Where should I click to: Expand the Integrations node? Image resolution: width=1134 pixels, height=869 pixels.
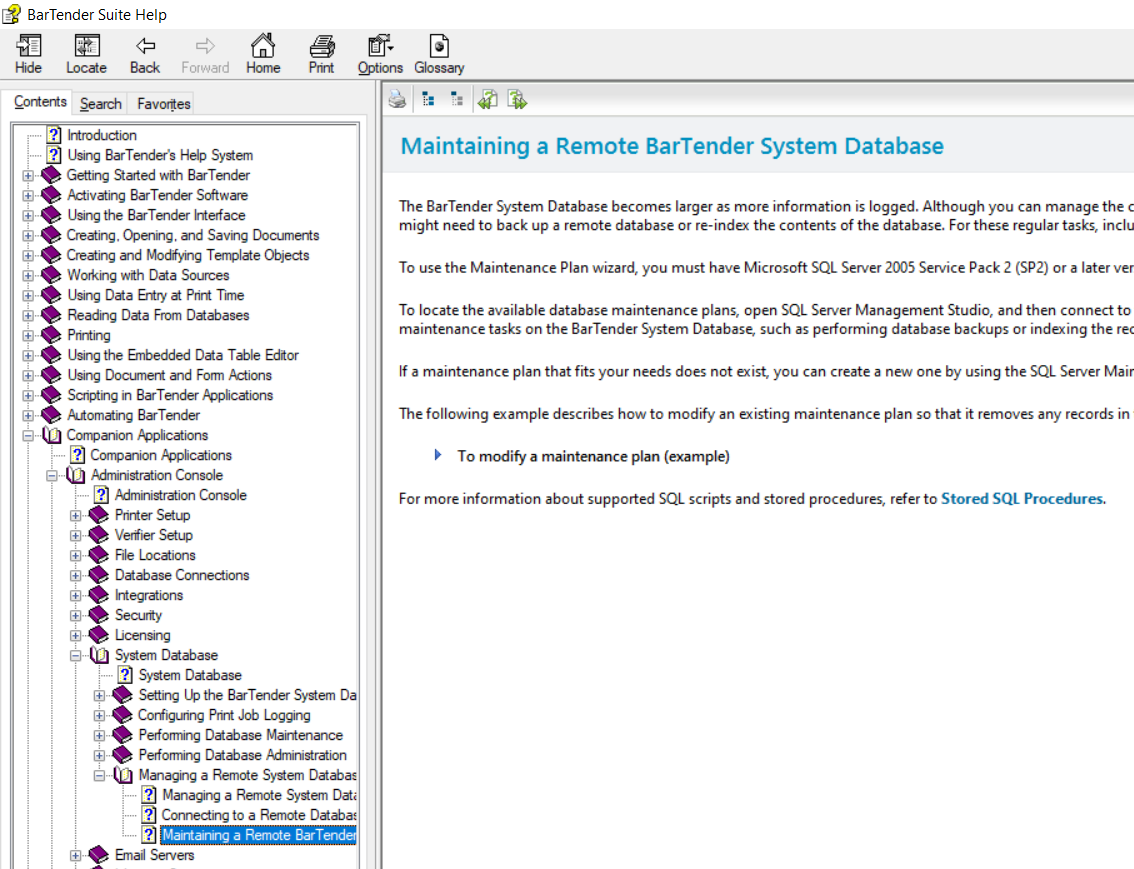click(x=75, y=596)
